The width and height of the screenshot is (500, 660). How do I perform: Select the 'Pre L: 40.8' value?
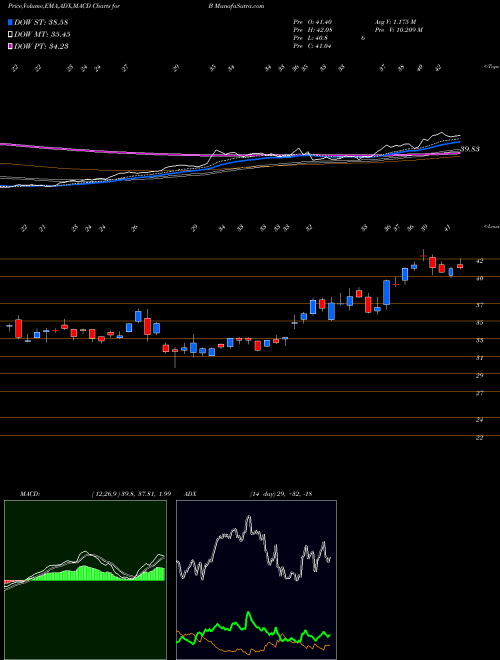coord(310,38)
